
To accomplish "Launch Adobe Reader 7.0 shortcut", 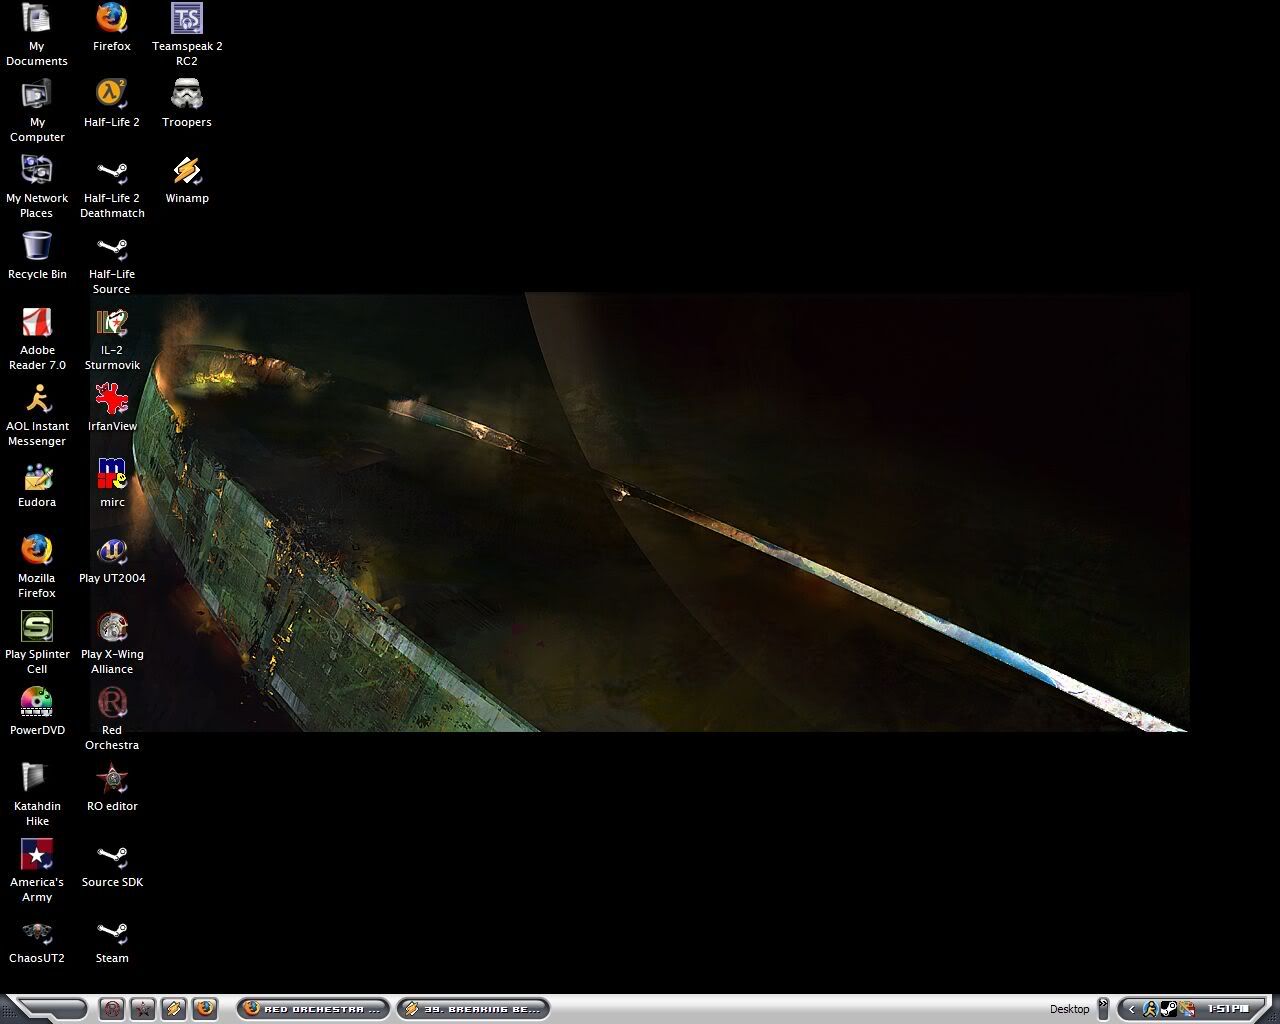I will coord(37,339).
